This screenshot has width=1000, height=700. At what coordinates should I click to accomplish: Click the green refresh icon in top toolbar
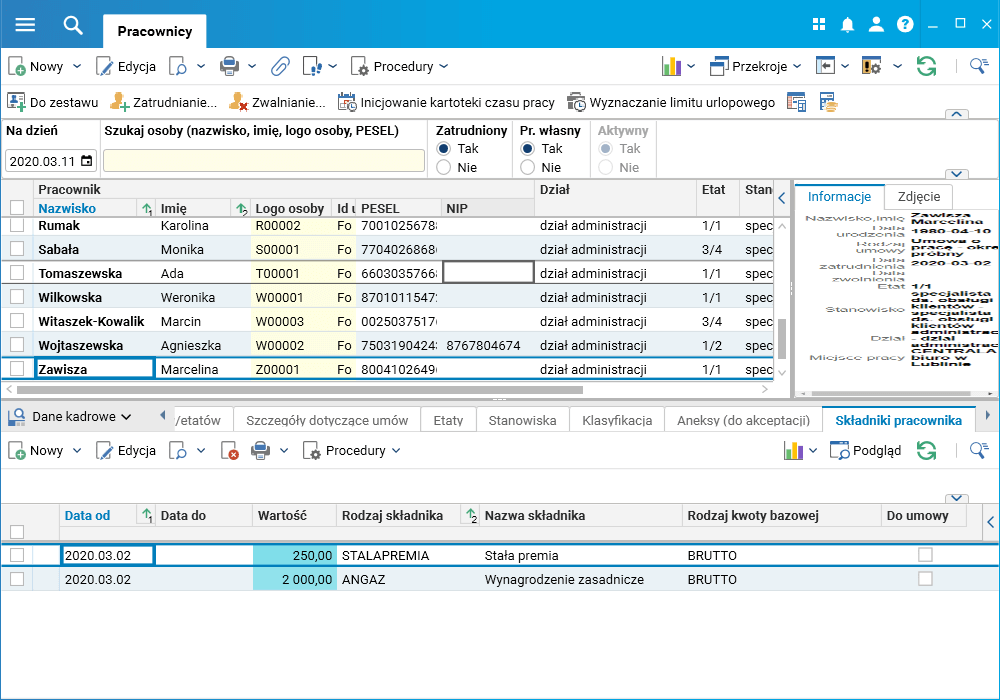click(926, 67)
